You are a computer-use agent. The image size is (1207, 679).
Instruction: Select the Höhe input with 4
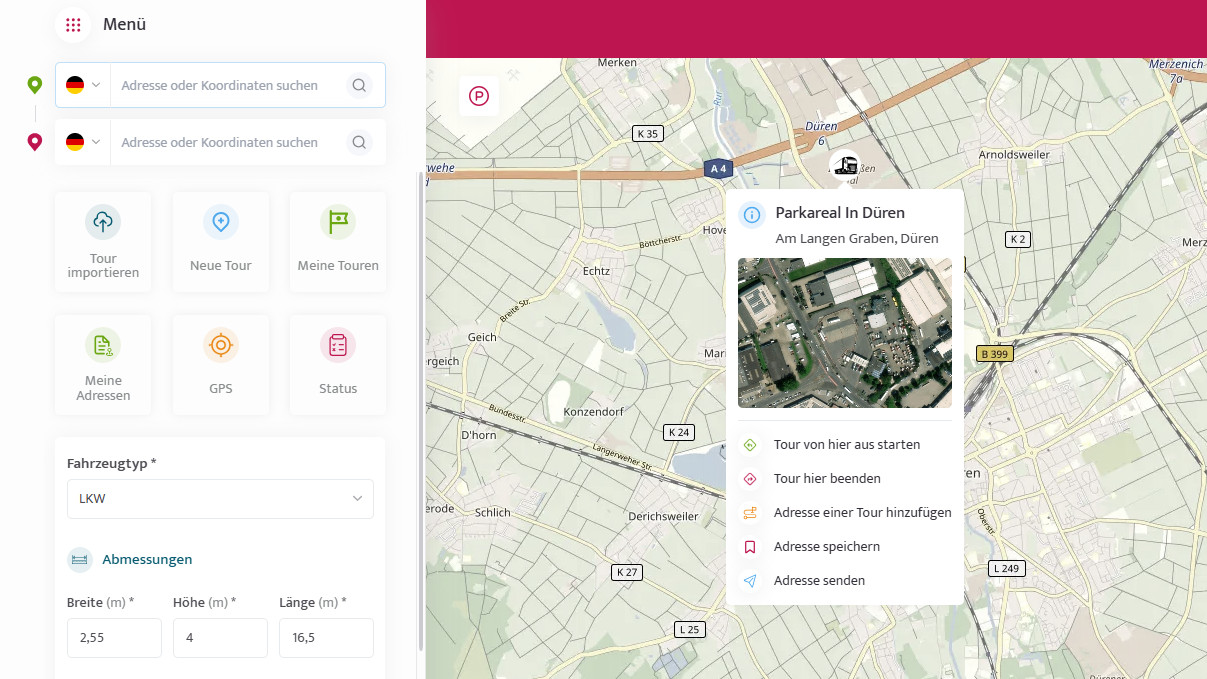(220, 638)
